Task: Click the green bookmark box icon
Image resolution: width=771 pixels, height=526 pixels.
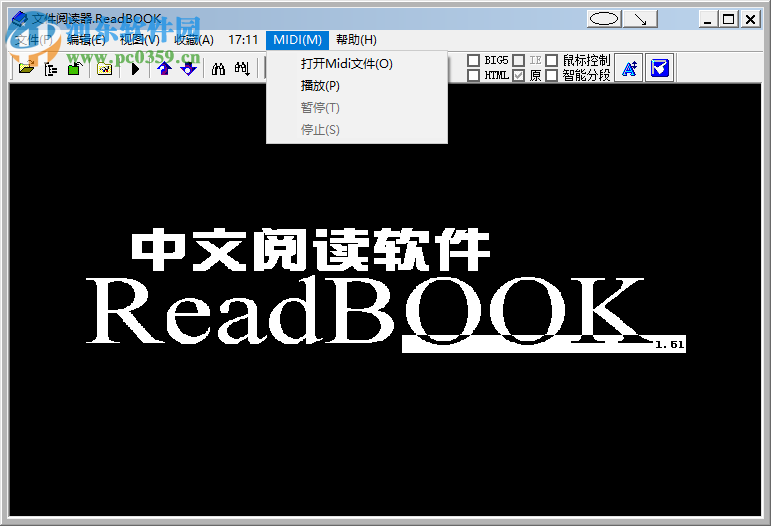Action: pos(74,68)
